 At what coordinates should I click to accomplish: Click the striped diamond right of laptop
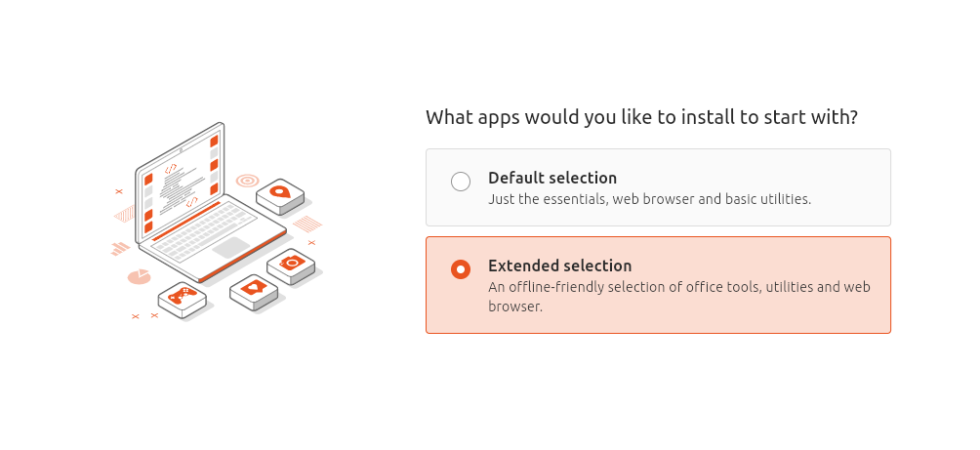click(x=308, y=224)
